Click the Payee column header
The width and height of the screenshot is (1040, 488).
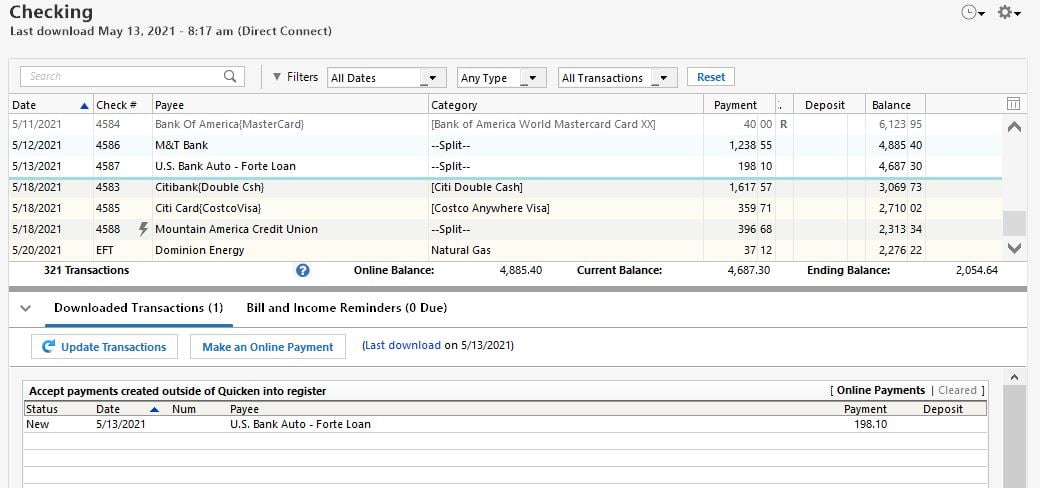290,105
